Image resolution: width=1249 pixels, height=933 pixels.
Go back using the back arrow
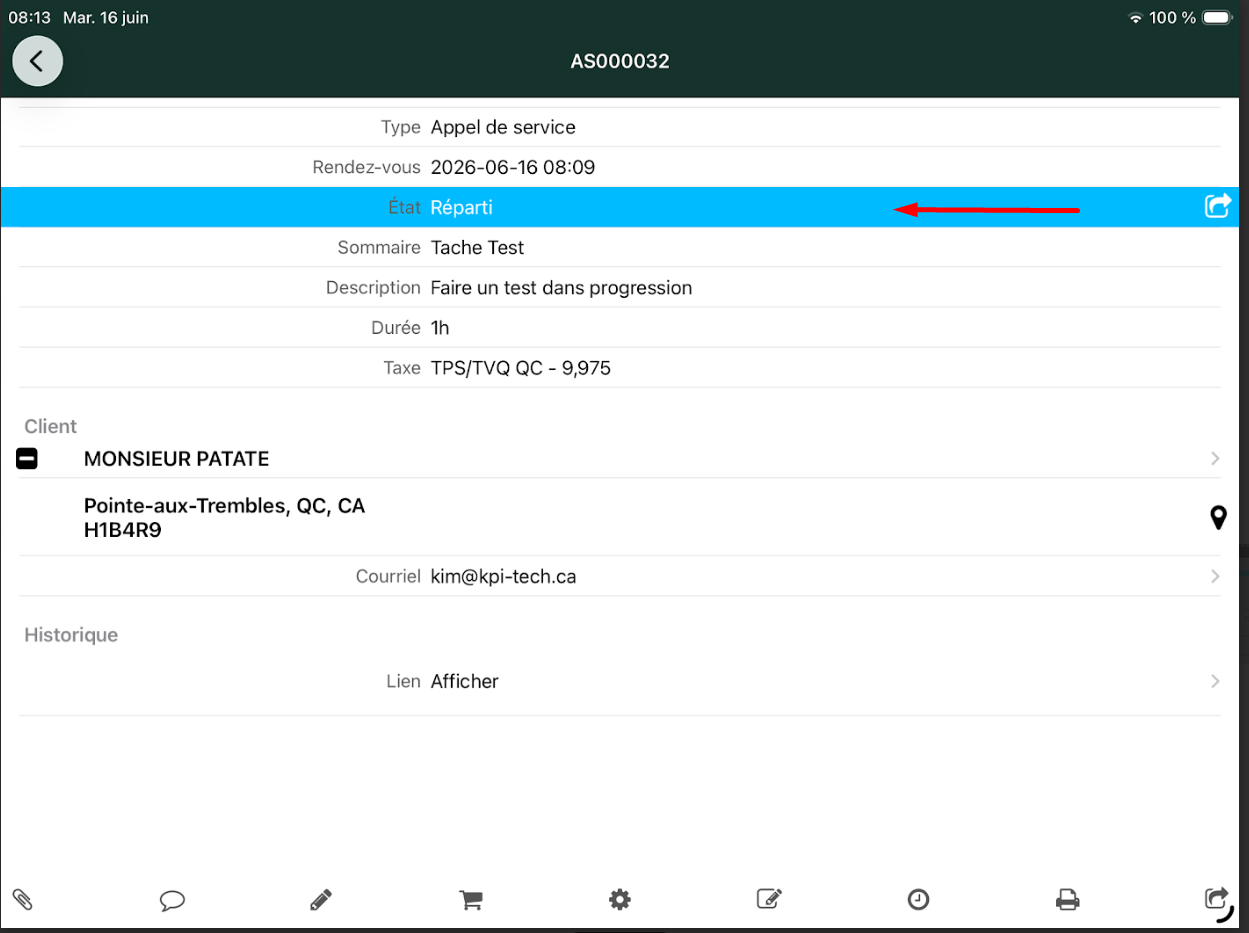coord(38,61)
